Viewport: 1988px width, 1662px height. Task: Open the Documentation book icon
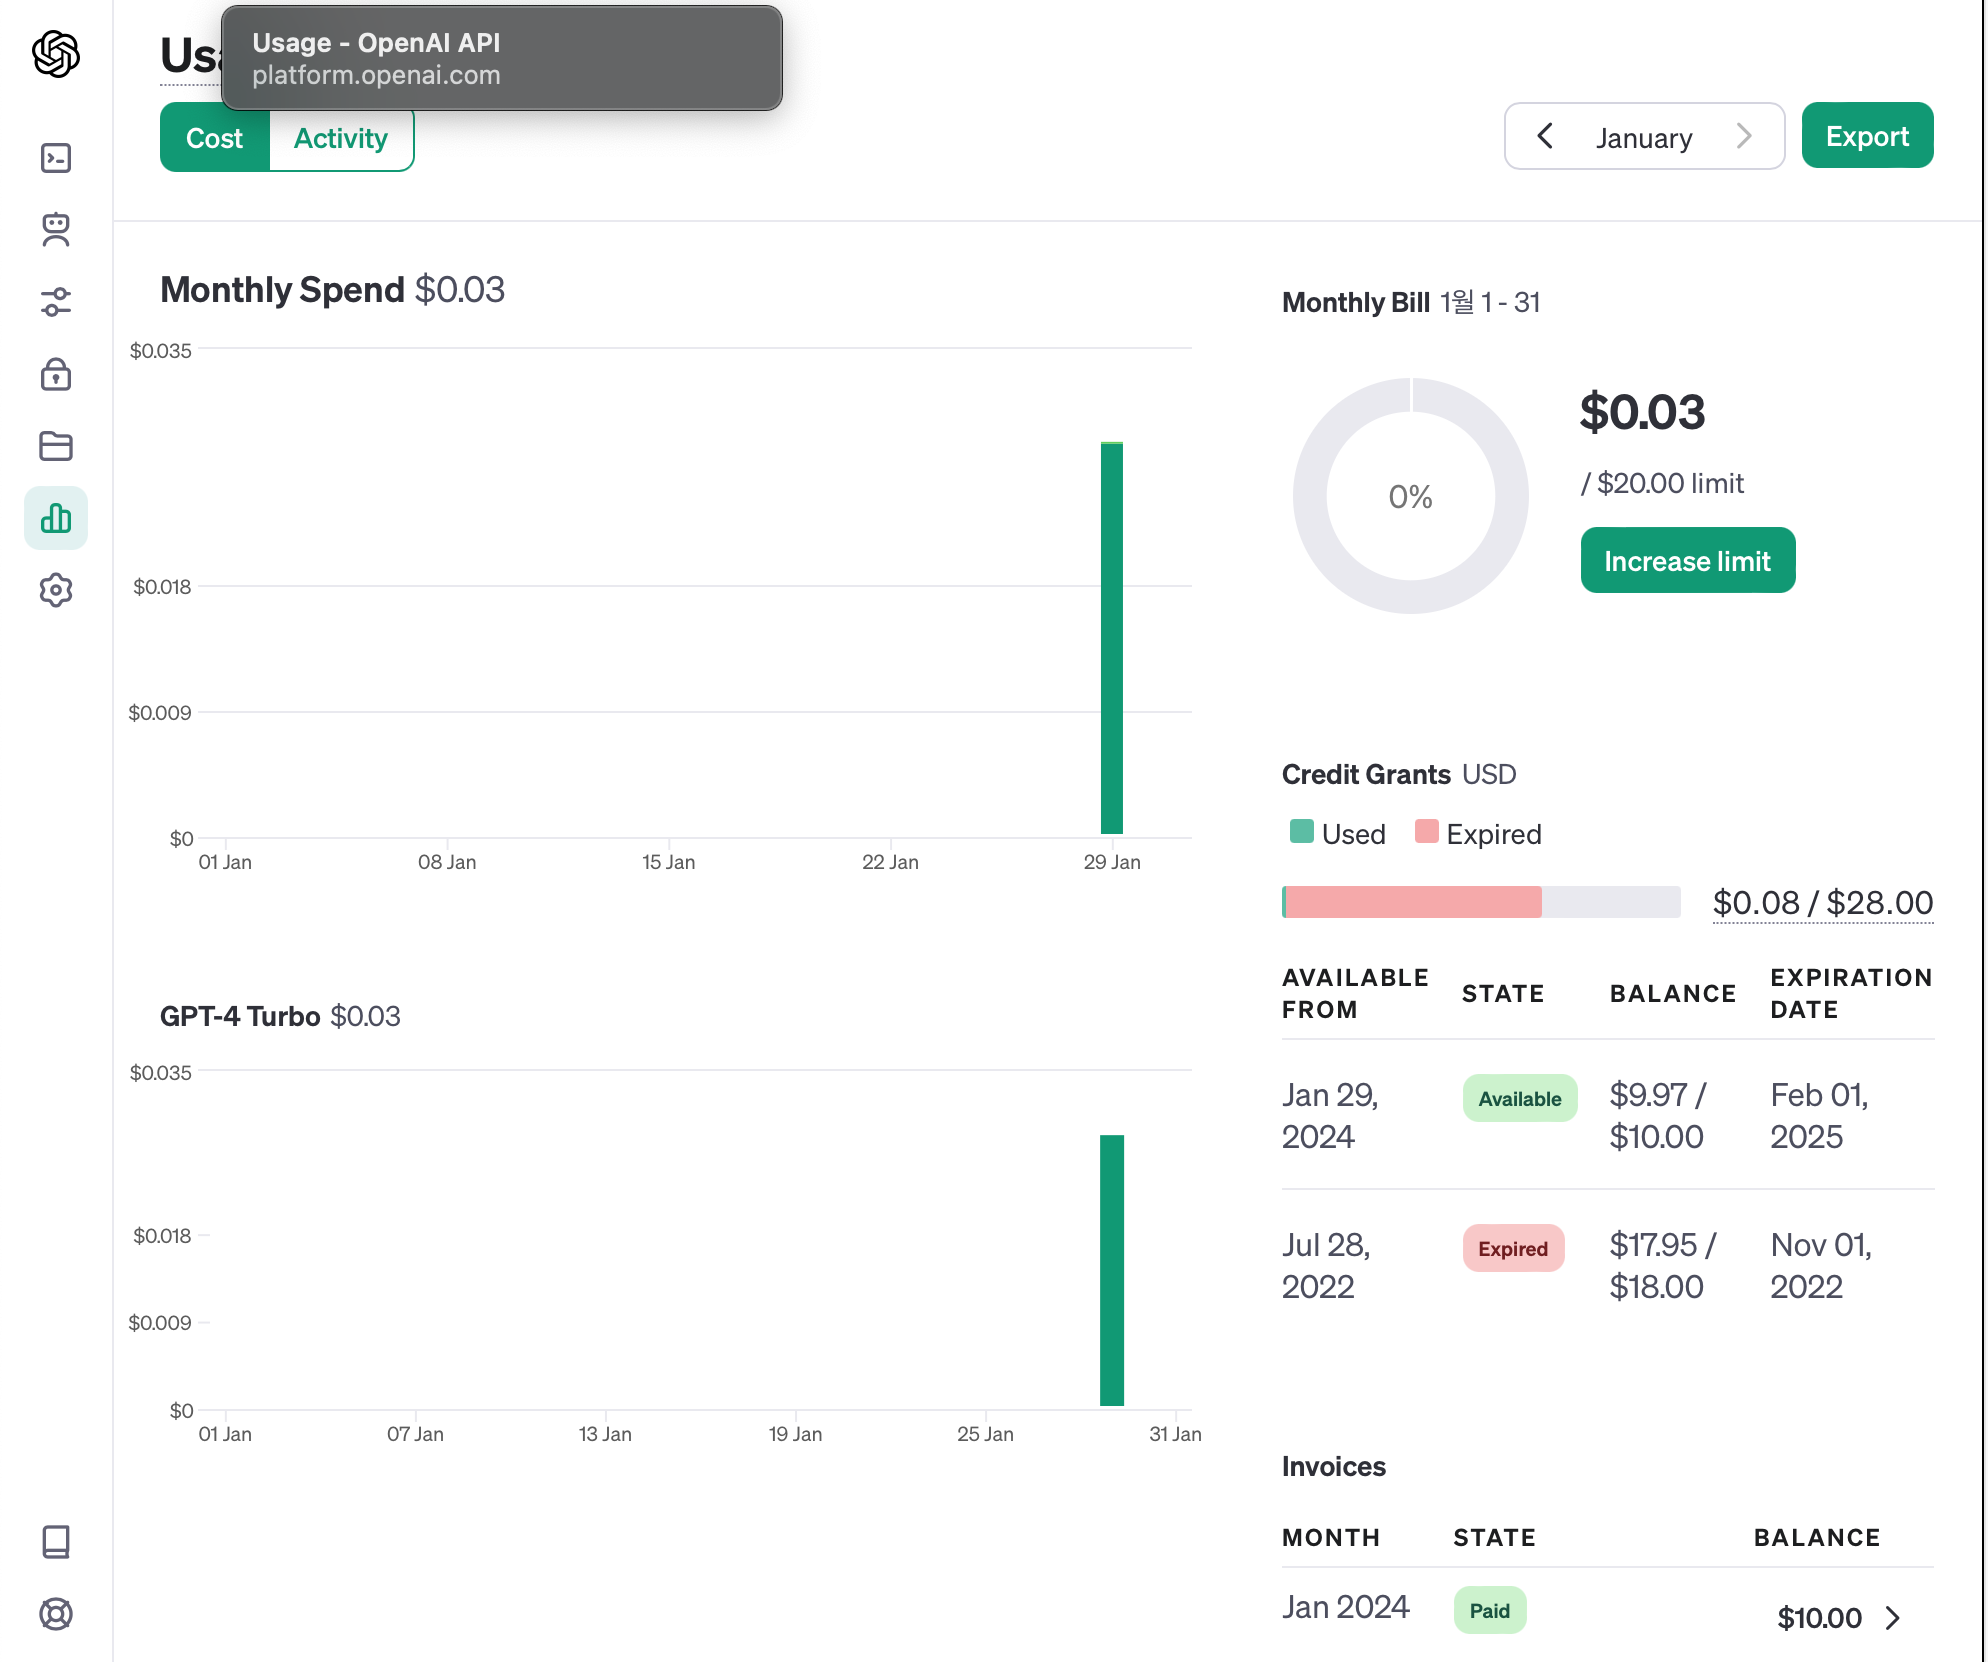pos(56,1542)
